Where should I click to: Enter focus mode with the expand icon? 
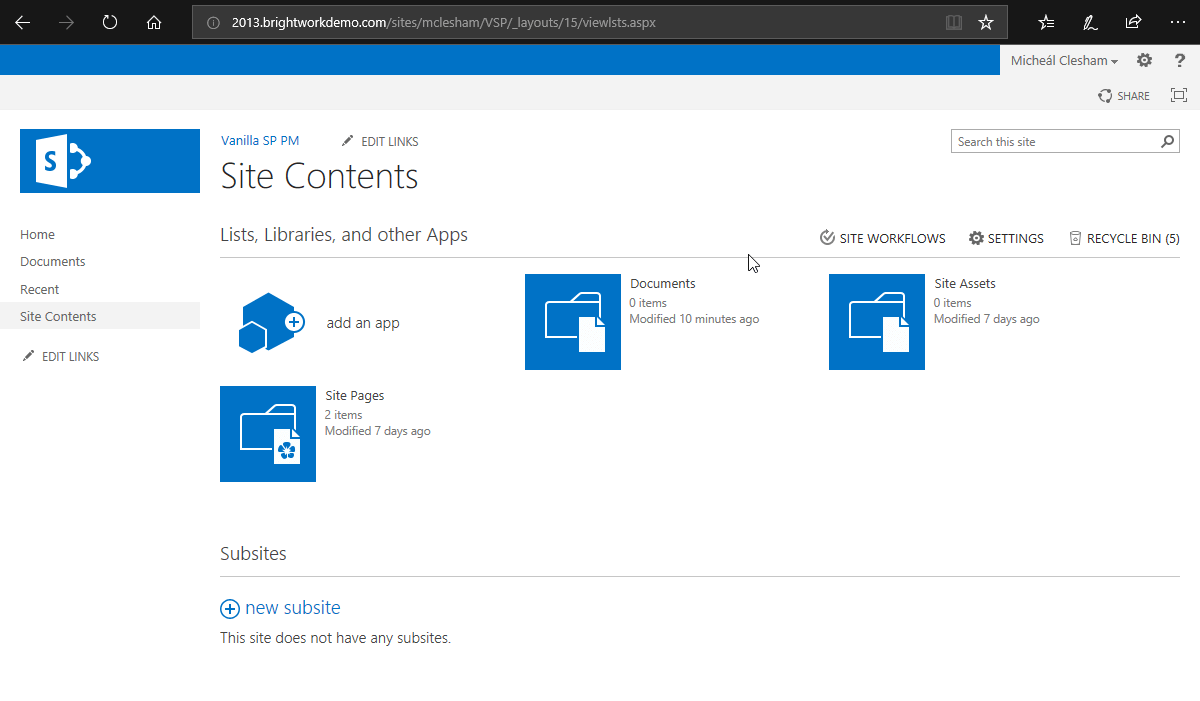pos(1178,95)
